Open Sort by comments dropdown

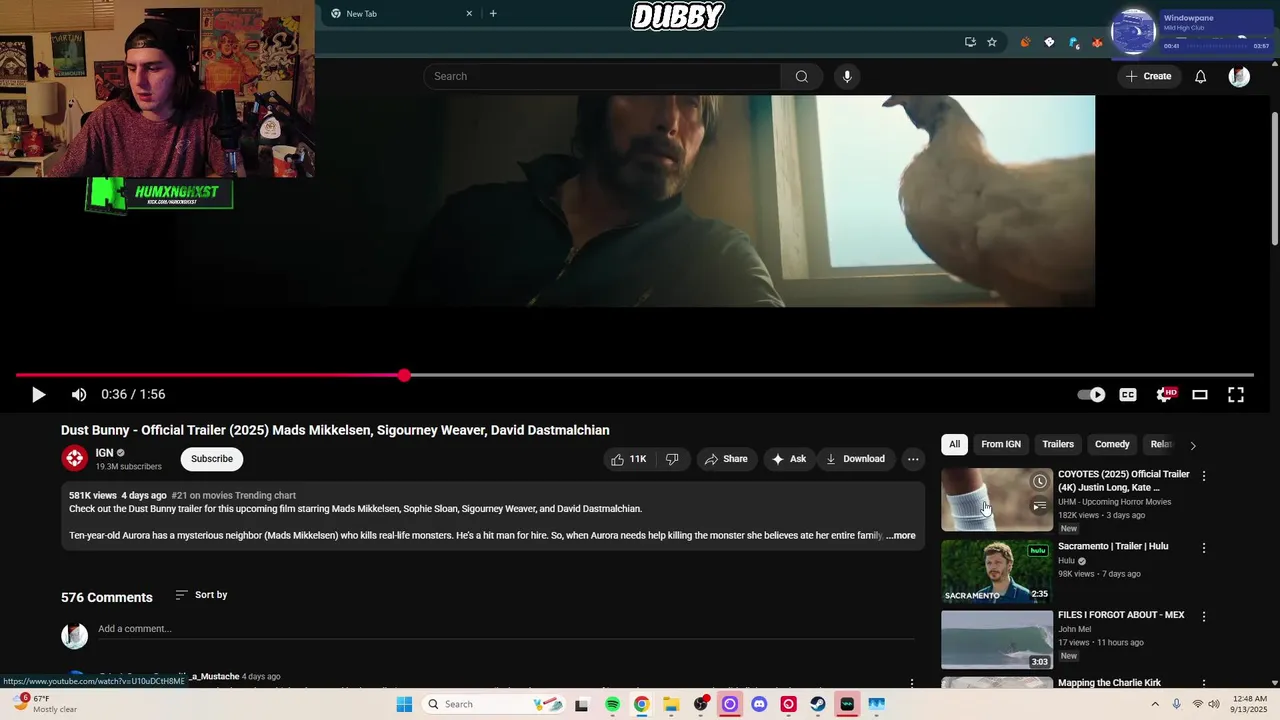[201, 595]
